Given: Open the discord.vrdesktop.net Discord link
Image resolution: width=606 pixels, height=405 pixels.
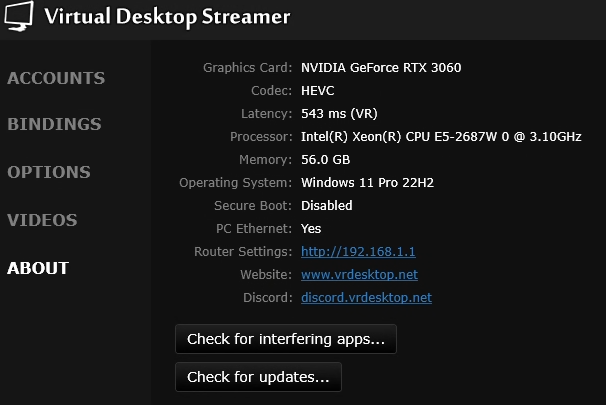Looking at the screenshot, I should pyautogui.click(x=366, y=298).
